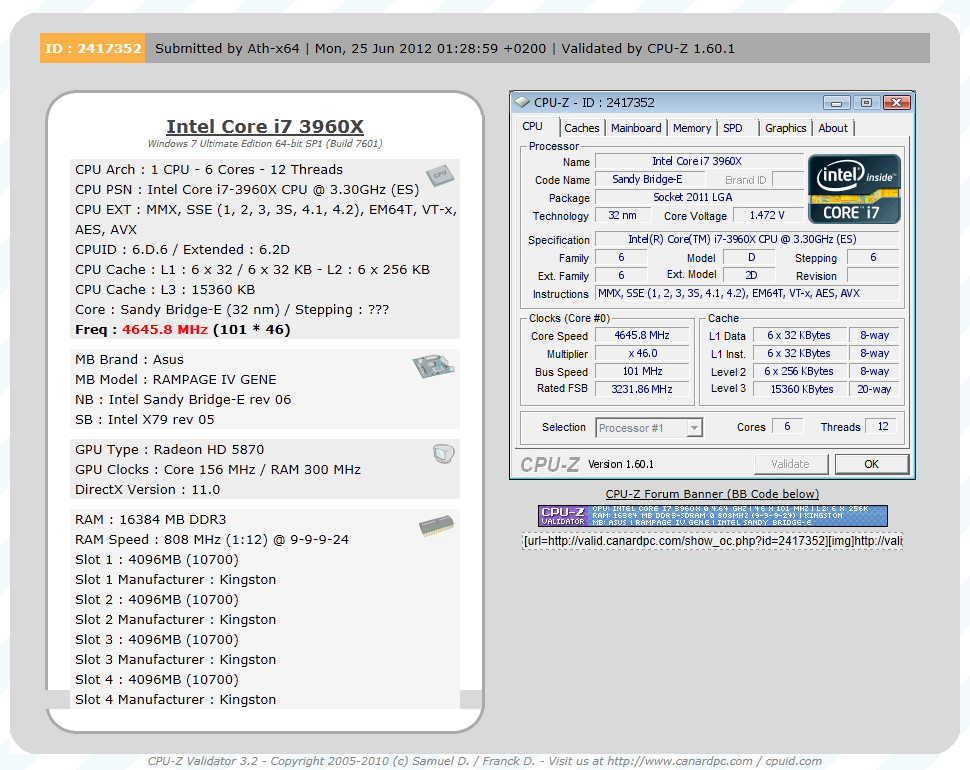Click the CPU-Z Forum Banner link
The width and height of the screenshot is (970, 770).
[712, 494]
